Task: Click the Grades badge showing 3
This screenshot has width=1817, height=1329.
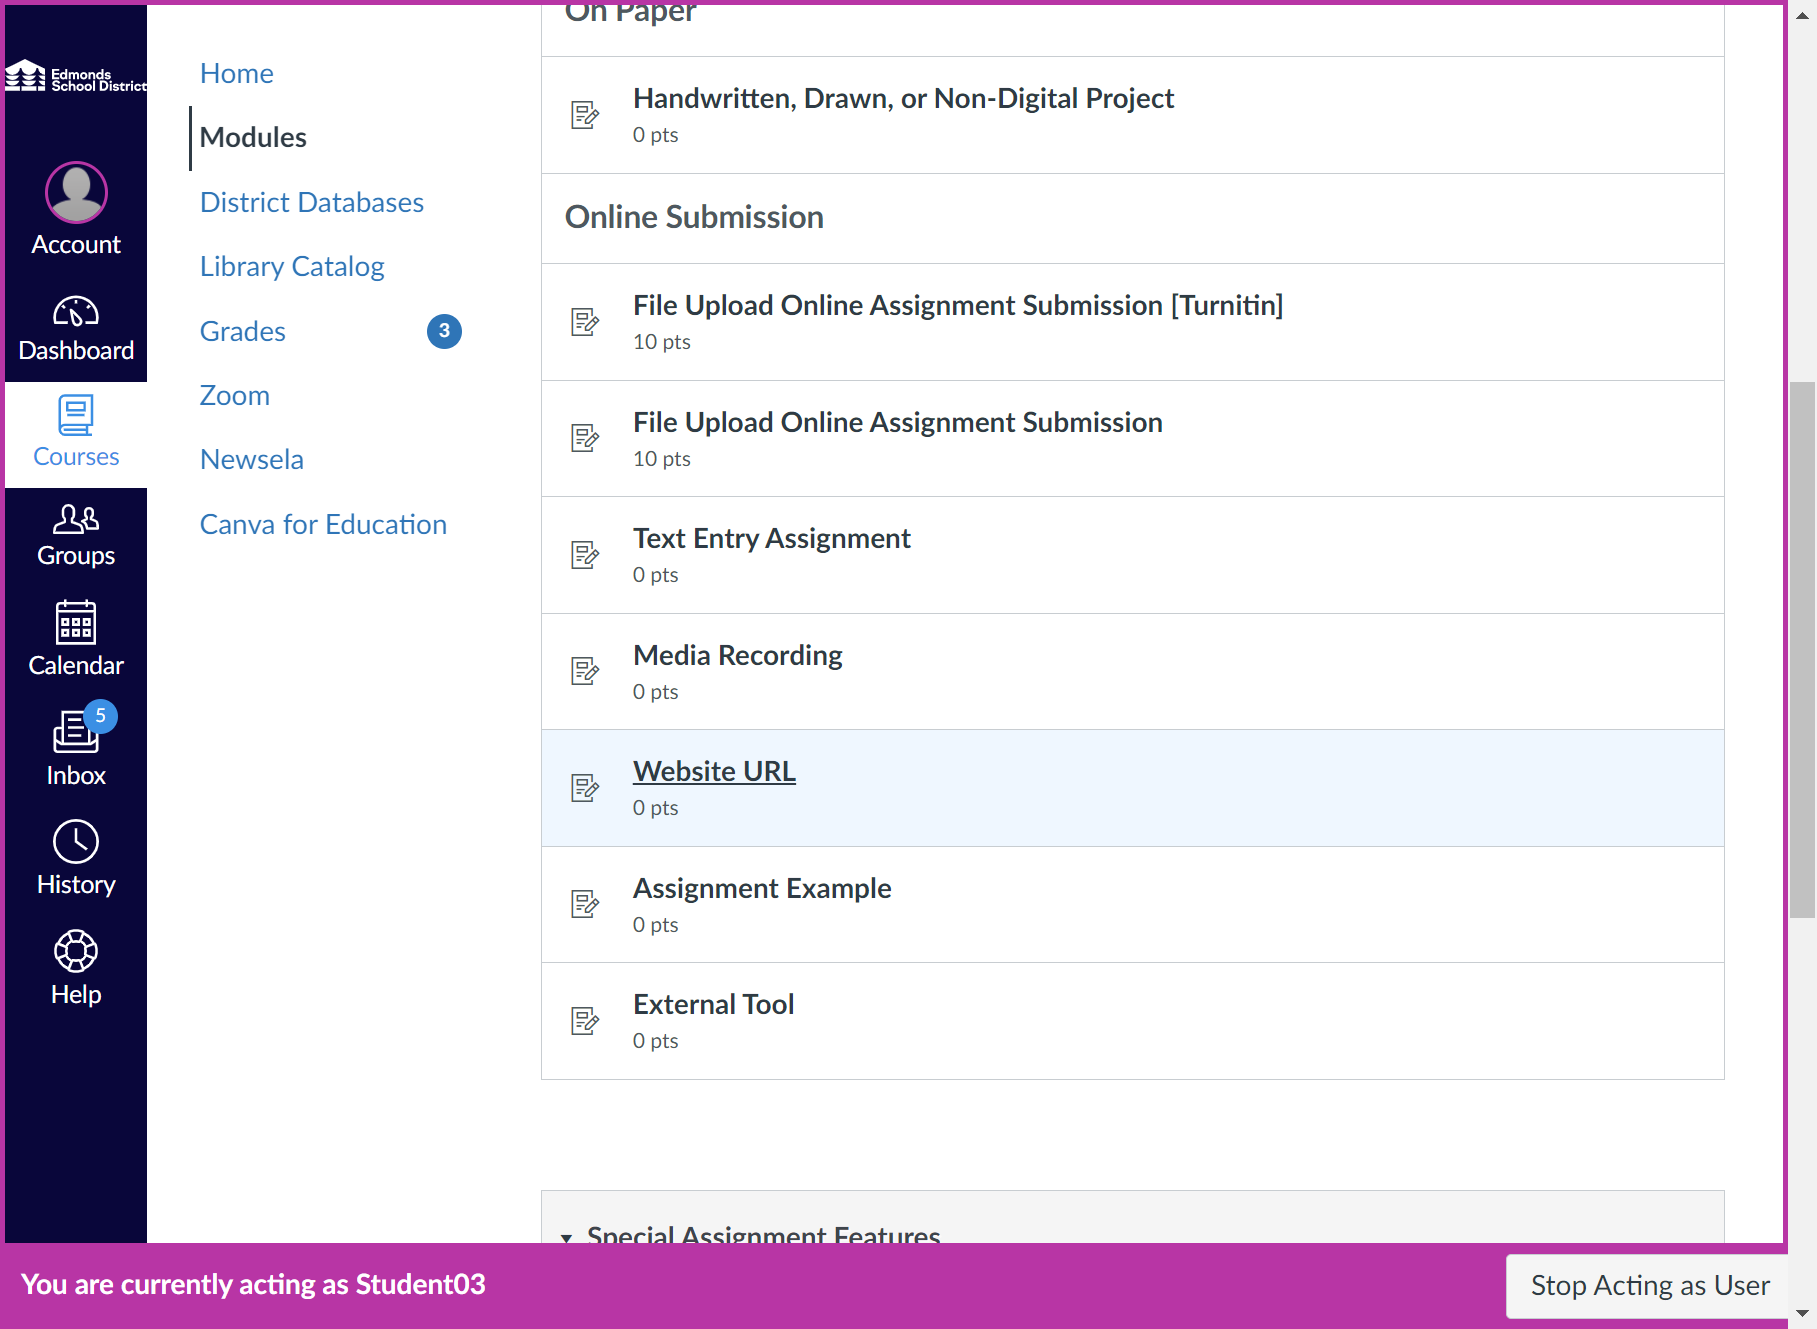Action: click(444, 331)
